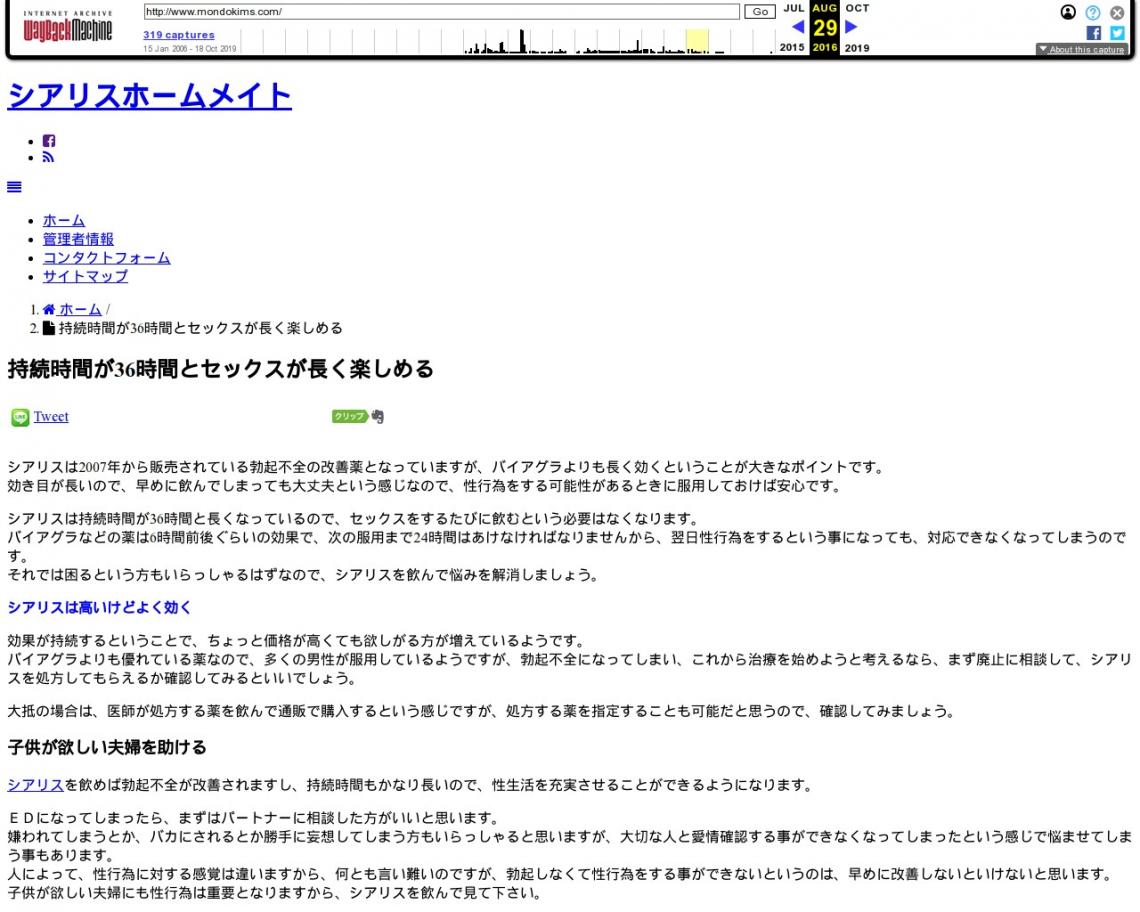Click the LINE share icon
The height and width of the screenshot is (912, 1140).
pos(20,417)
